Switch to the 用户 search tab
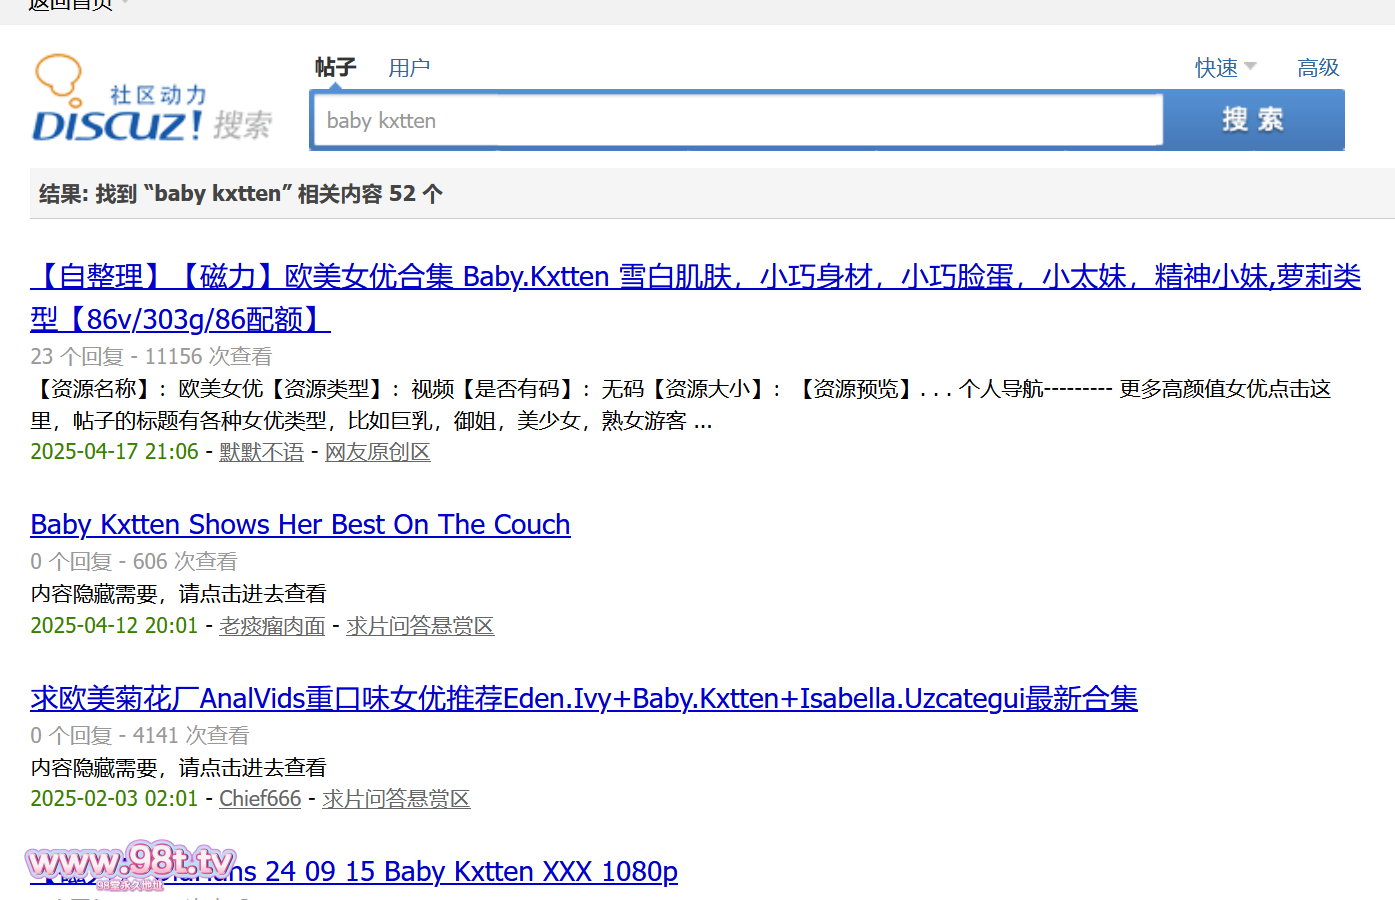Image resolution: width=1395 pixels, height=900 pixels. pyautogui.click(x=409, y=68)
